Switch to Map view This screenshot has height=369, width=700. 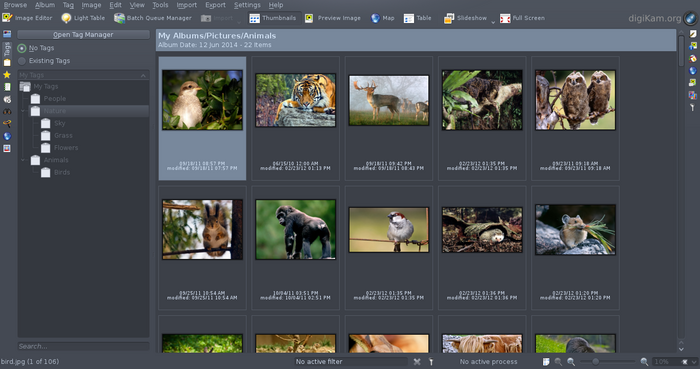(383, 18)
